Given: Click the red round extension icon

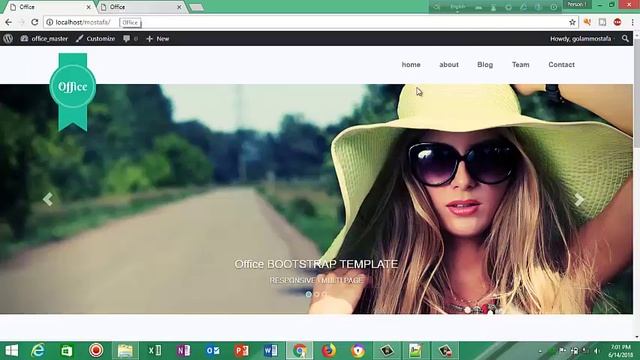Looking at the screenshot, I should [x=617, y=22].
